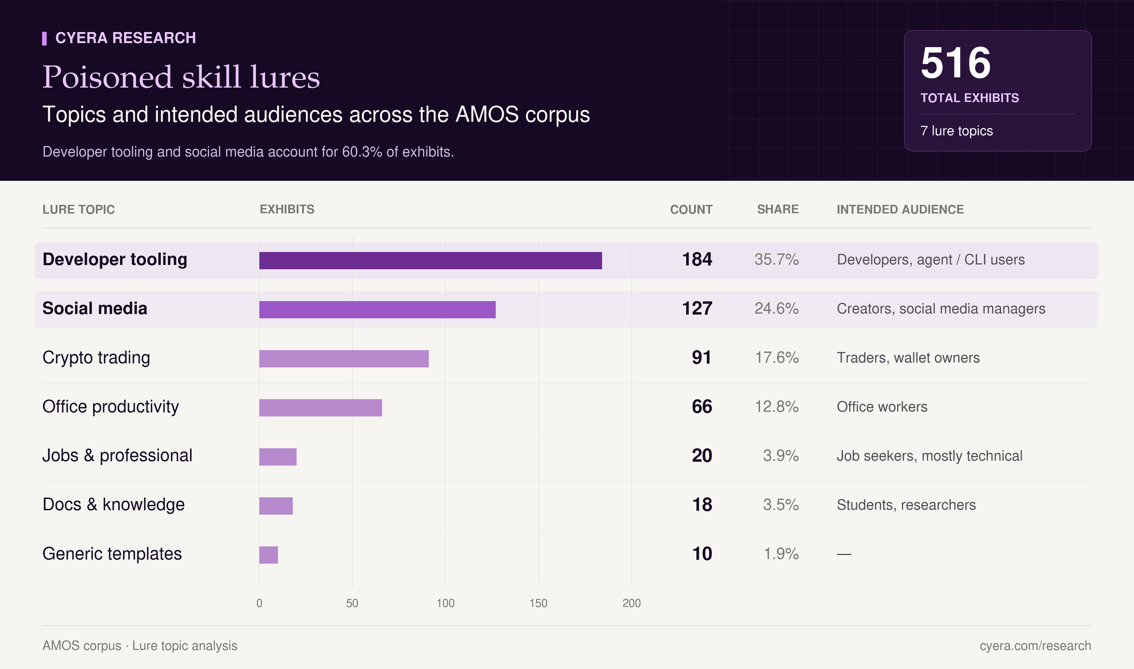Click the 24.6% share value
1134x669 pixels.
tap(776, 309)
